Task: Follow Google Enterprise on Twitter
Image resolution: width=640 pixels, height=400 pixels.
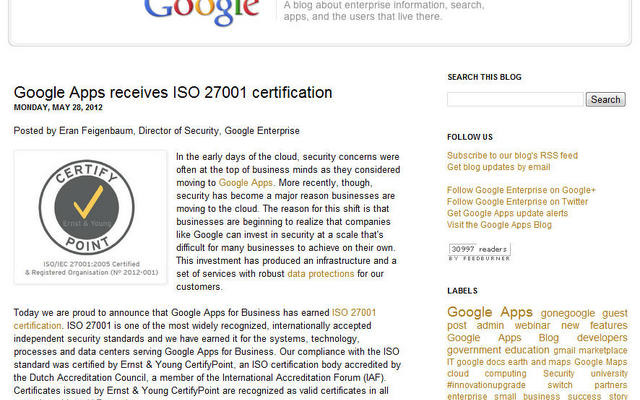Action: 517,202
